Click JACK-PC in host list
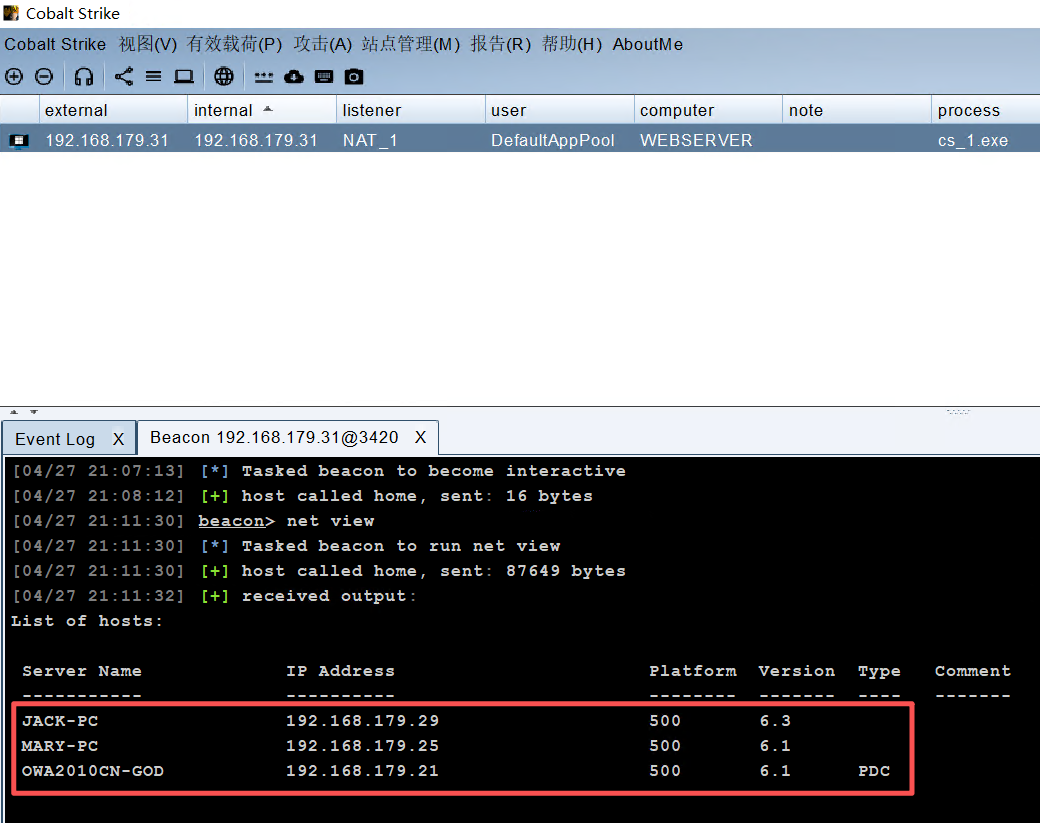This screenshot has height=823, width=1040. click(x=60, y=721)
